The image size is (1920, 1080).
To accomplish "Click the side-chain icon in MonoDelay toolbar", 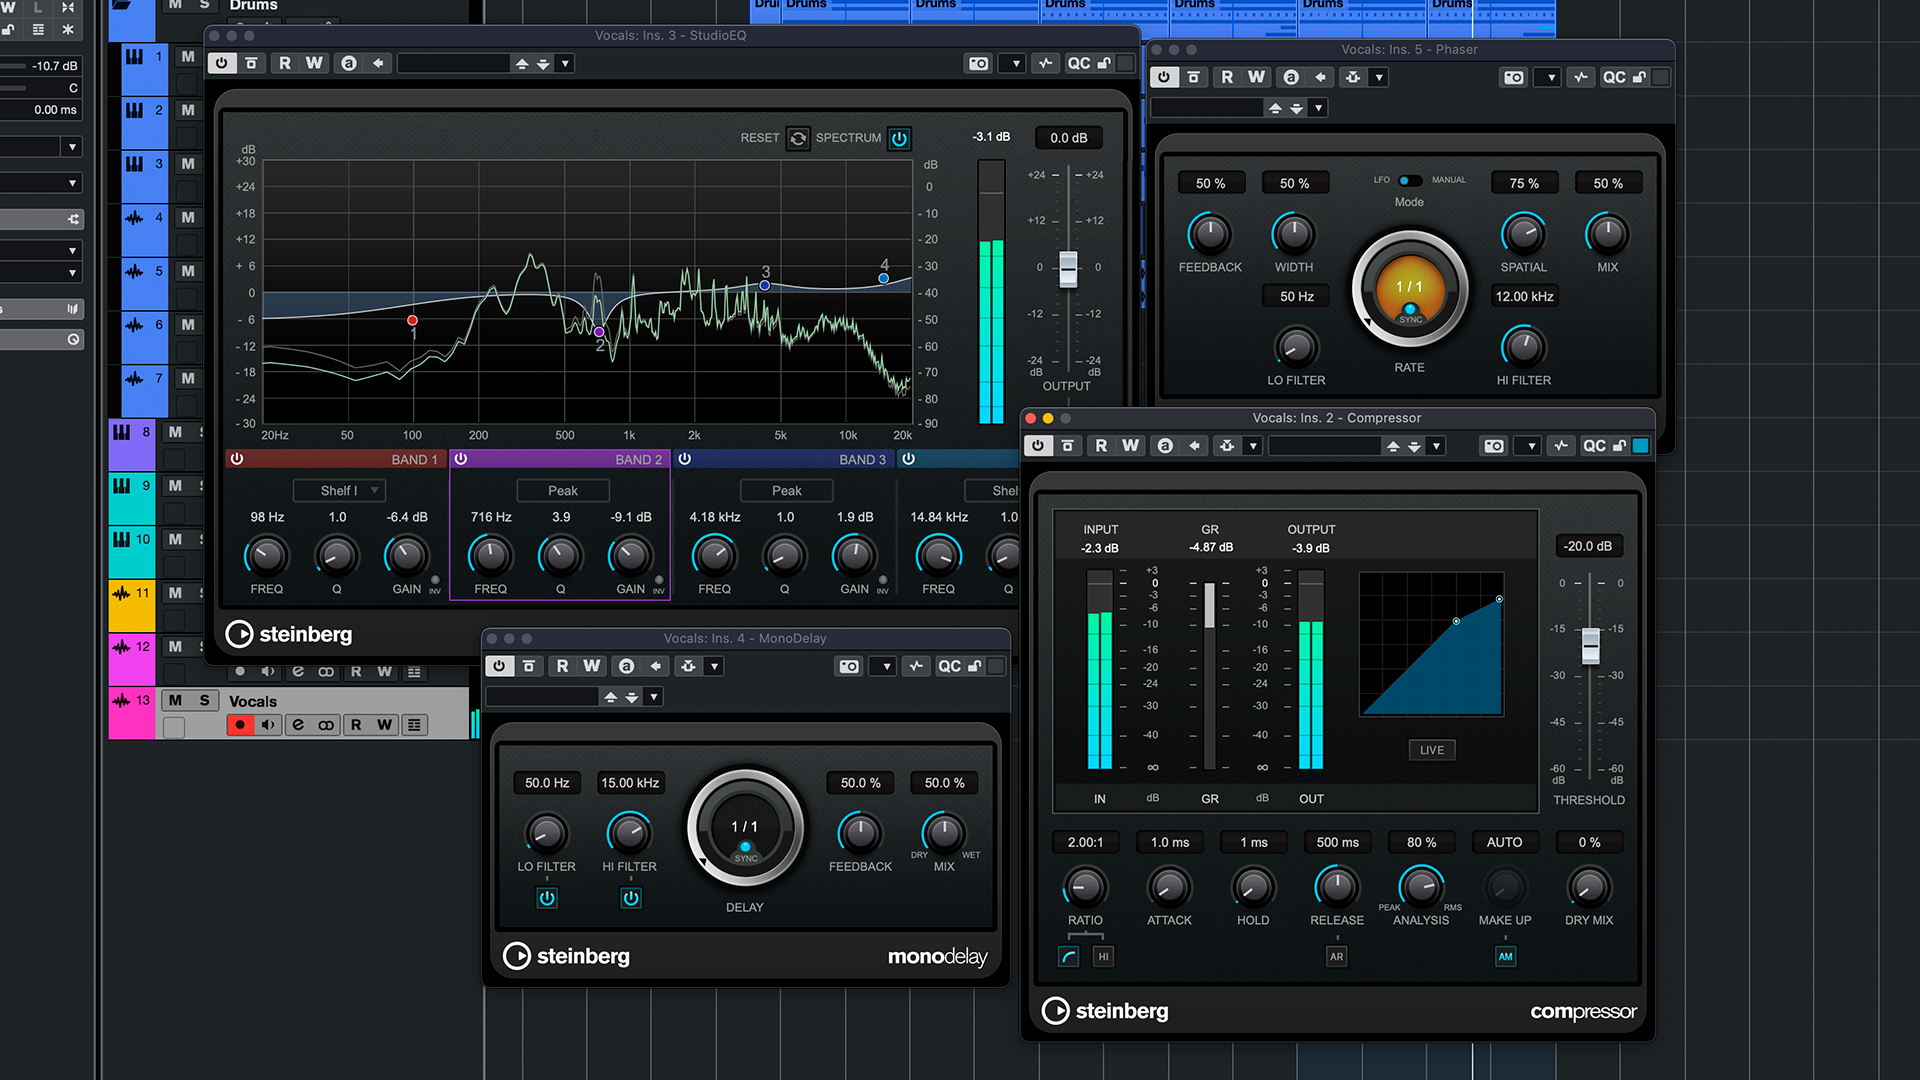I will [688, 666].
